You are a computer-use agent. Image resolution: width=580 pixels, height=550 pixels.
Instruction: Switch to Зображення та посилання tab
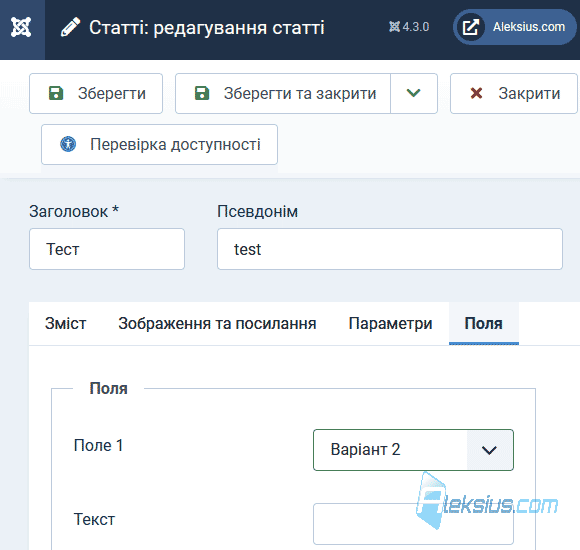click(217, 324)
